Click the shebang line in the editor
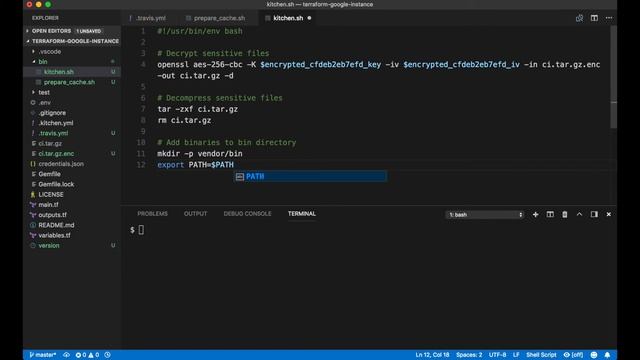 coord(200,31)
